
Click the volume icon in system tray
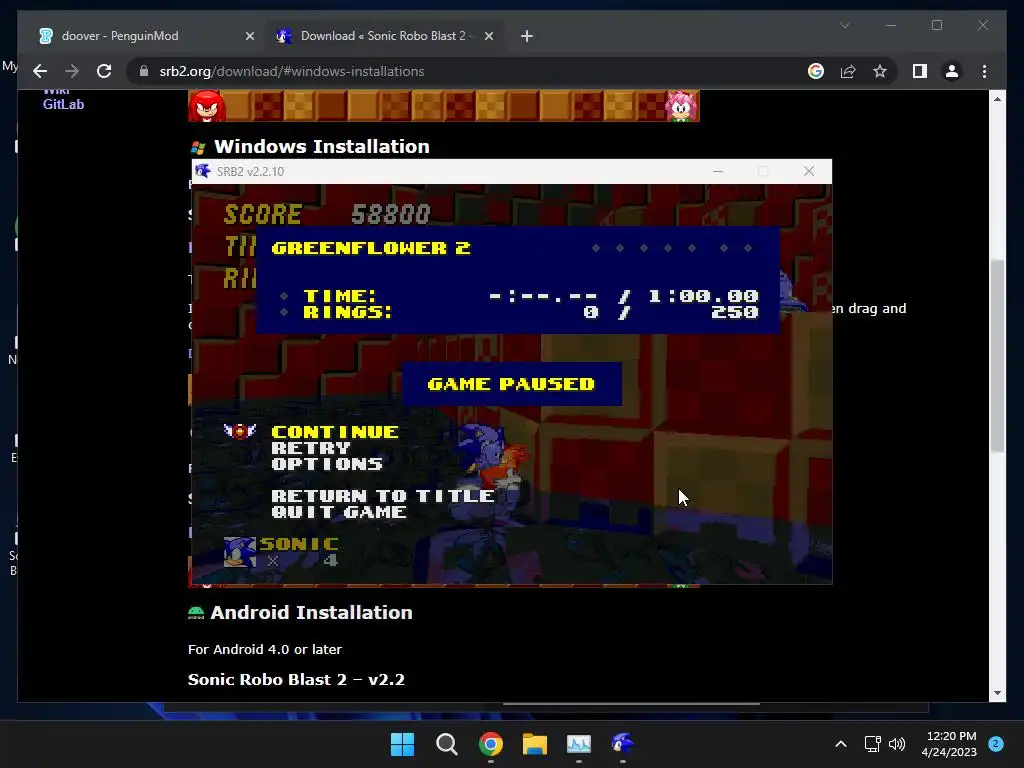pyautogui.click(x=897, y=744)
